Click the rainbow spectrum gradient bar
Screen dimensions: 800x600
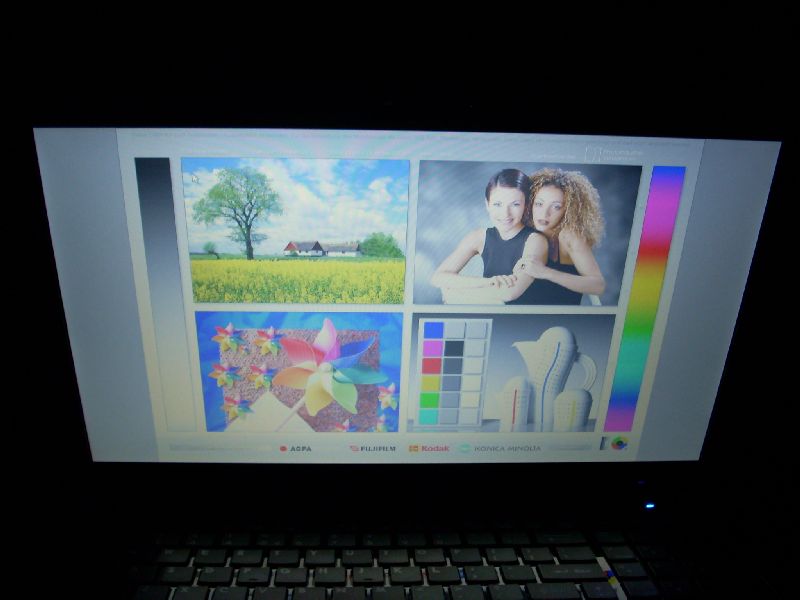coord(645,299)
